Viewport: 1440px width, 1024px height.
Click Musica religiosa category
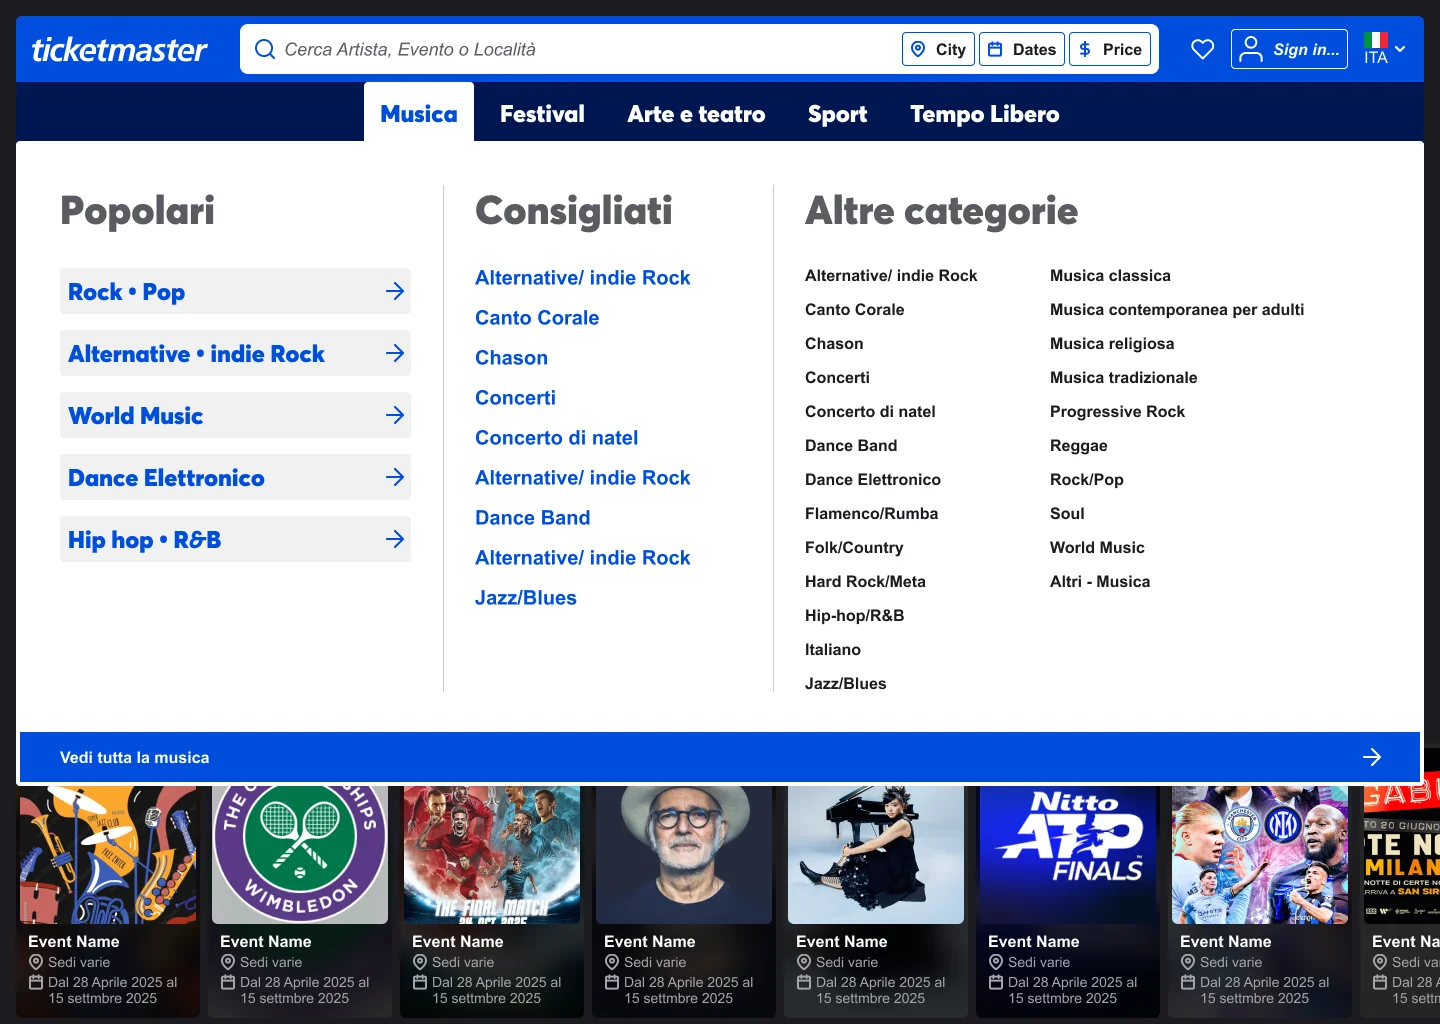[x=1112, y=343]
